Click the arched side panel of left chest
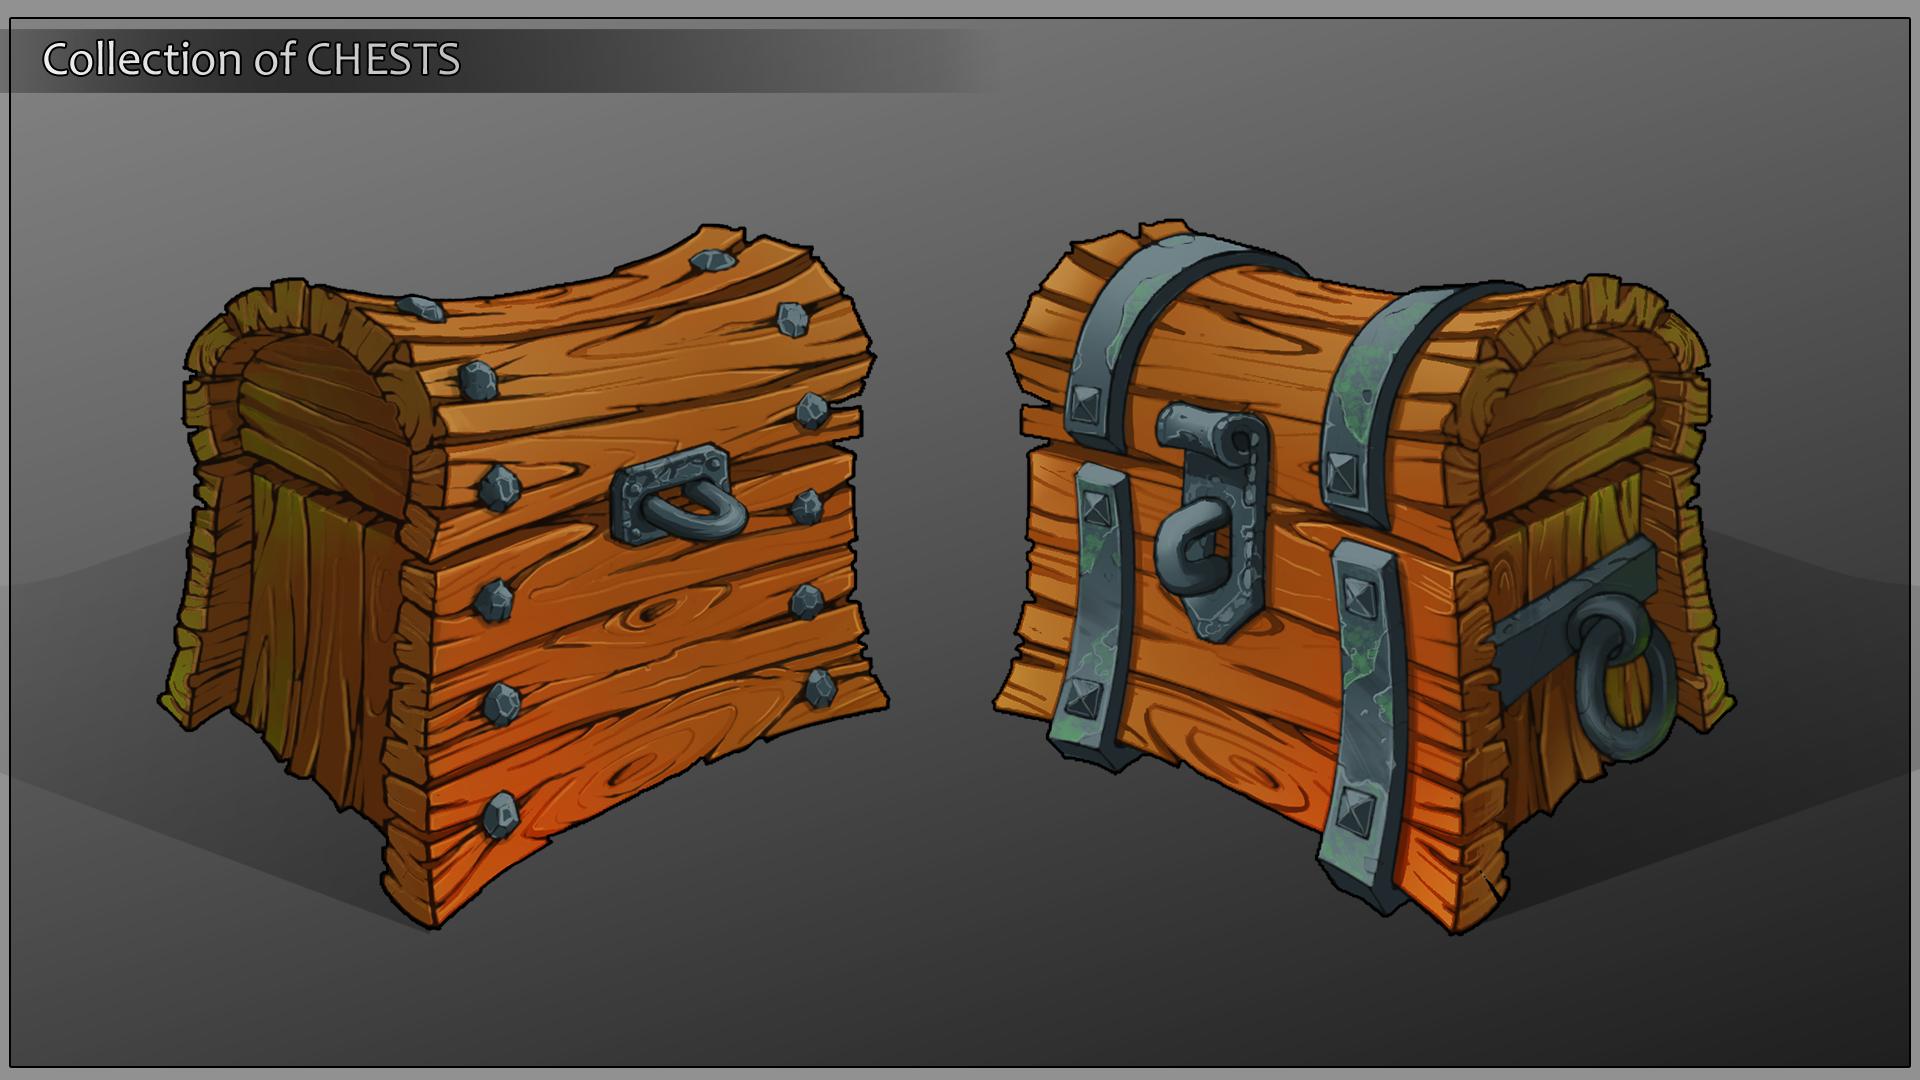Viewport: 1920px width, 1080px height. pyautogui.click(x=312, y=390)
